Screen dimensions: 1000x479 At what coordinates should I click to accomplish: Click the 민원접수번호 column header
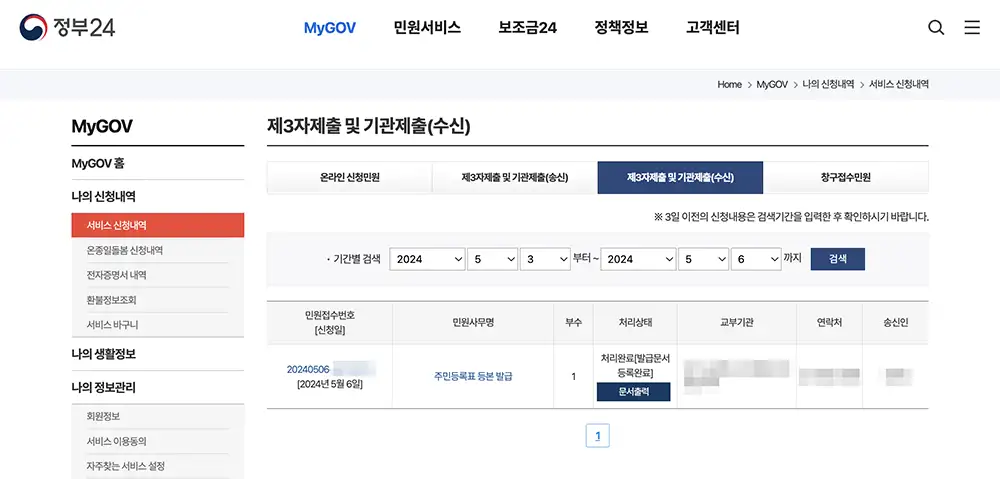click(x=330, y=323)
